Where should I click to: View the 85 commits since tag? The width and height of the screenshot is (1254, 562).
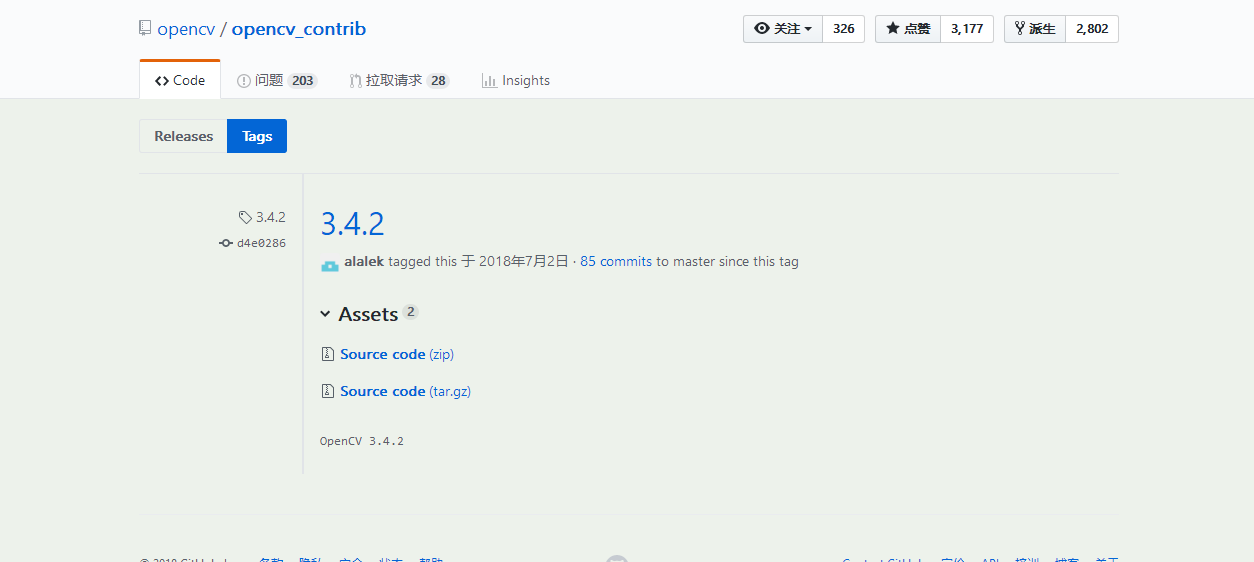616,262
